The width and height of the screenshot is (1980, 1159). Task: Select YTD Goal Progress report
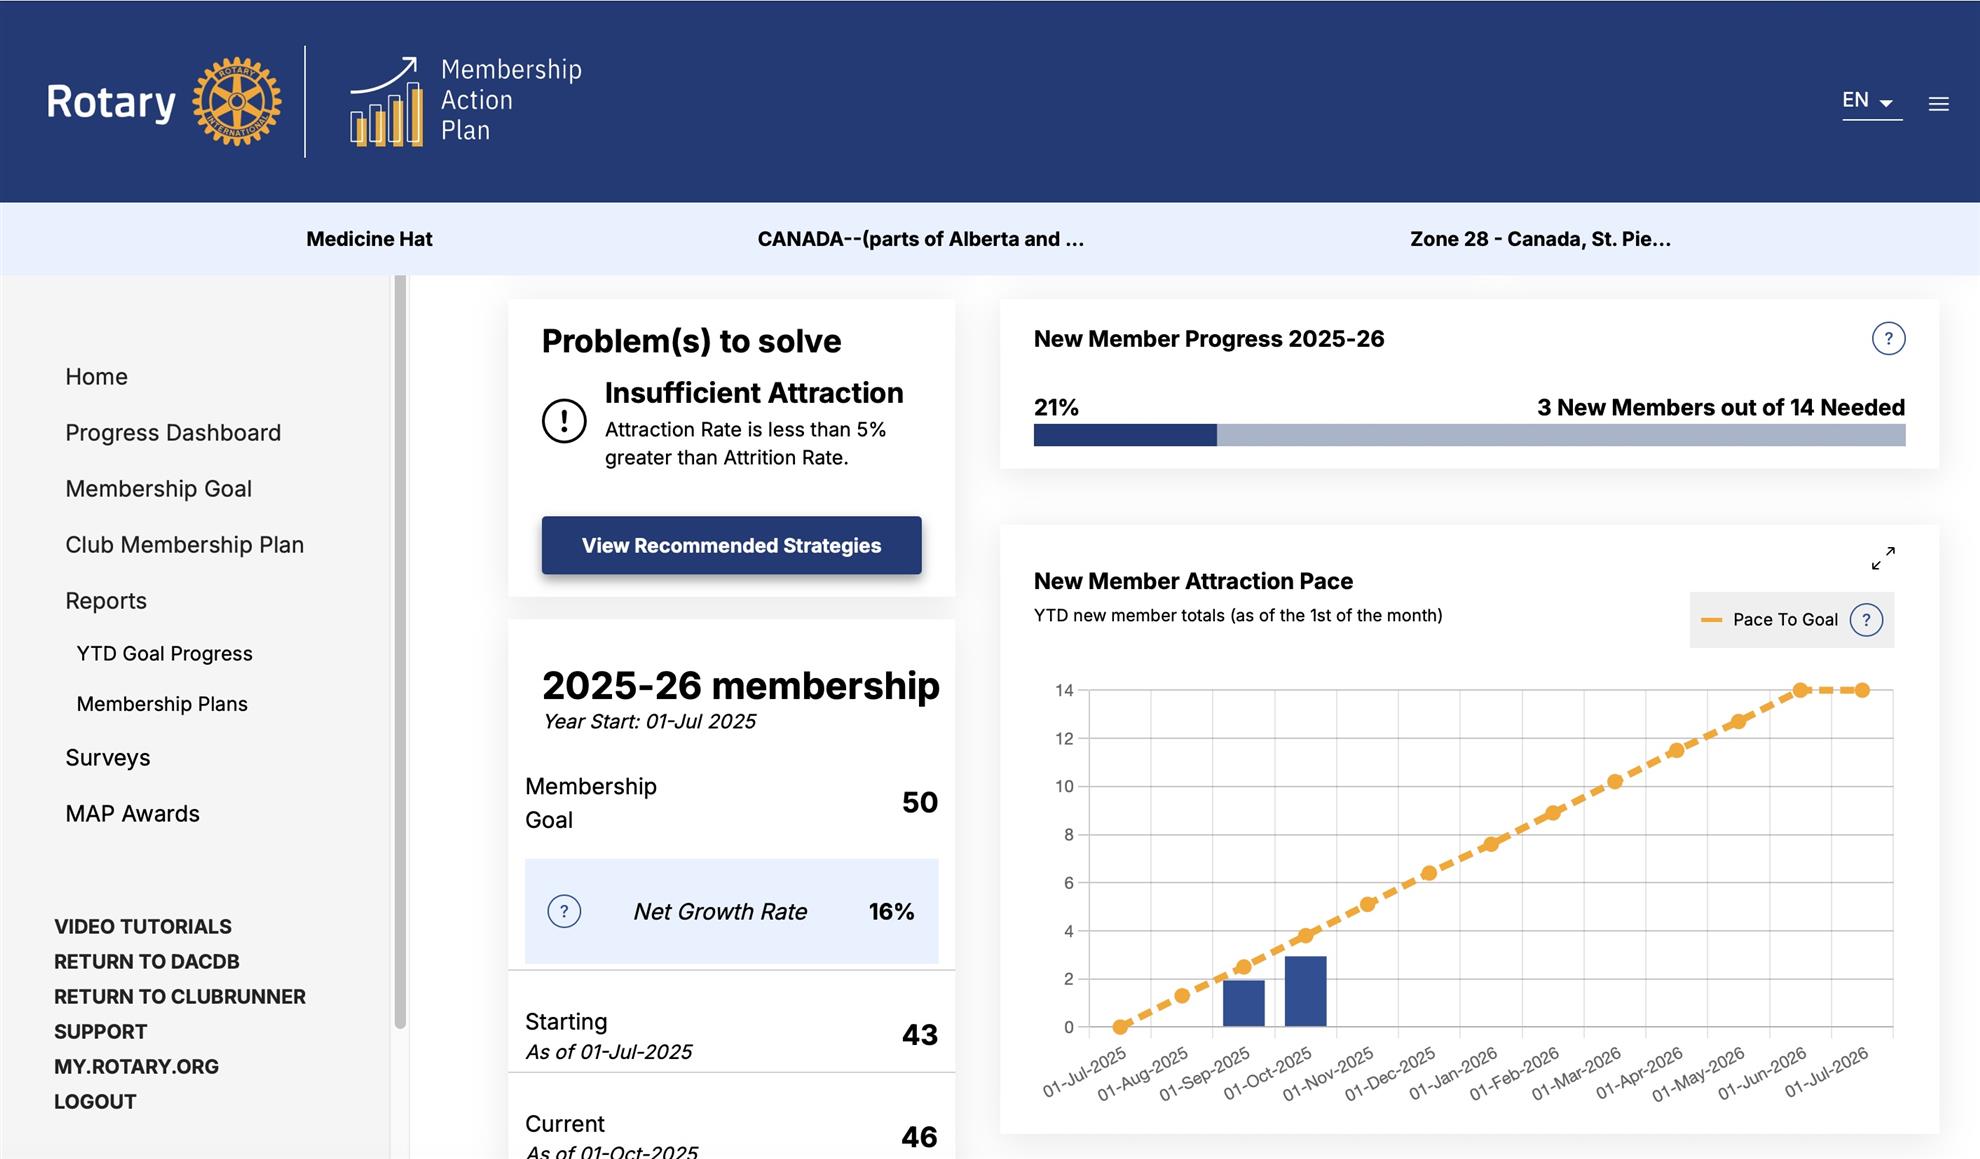[x=164, y=654]
